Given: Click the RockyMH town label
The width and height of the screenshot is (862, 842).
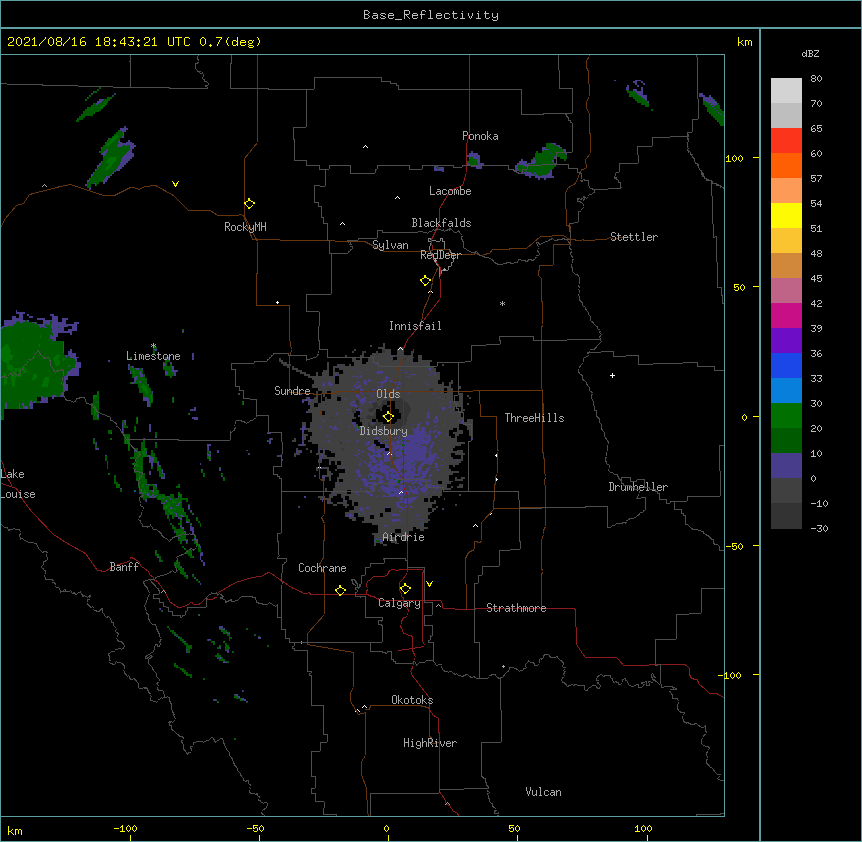Looking at the screenshot, I should tap(245, 227).
